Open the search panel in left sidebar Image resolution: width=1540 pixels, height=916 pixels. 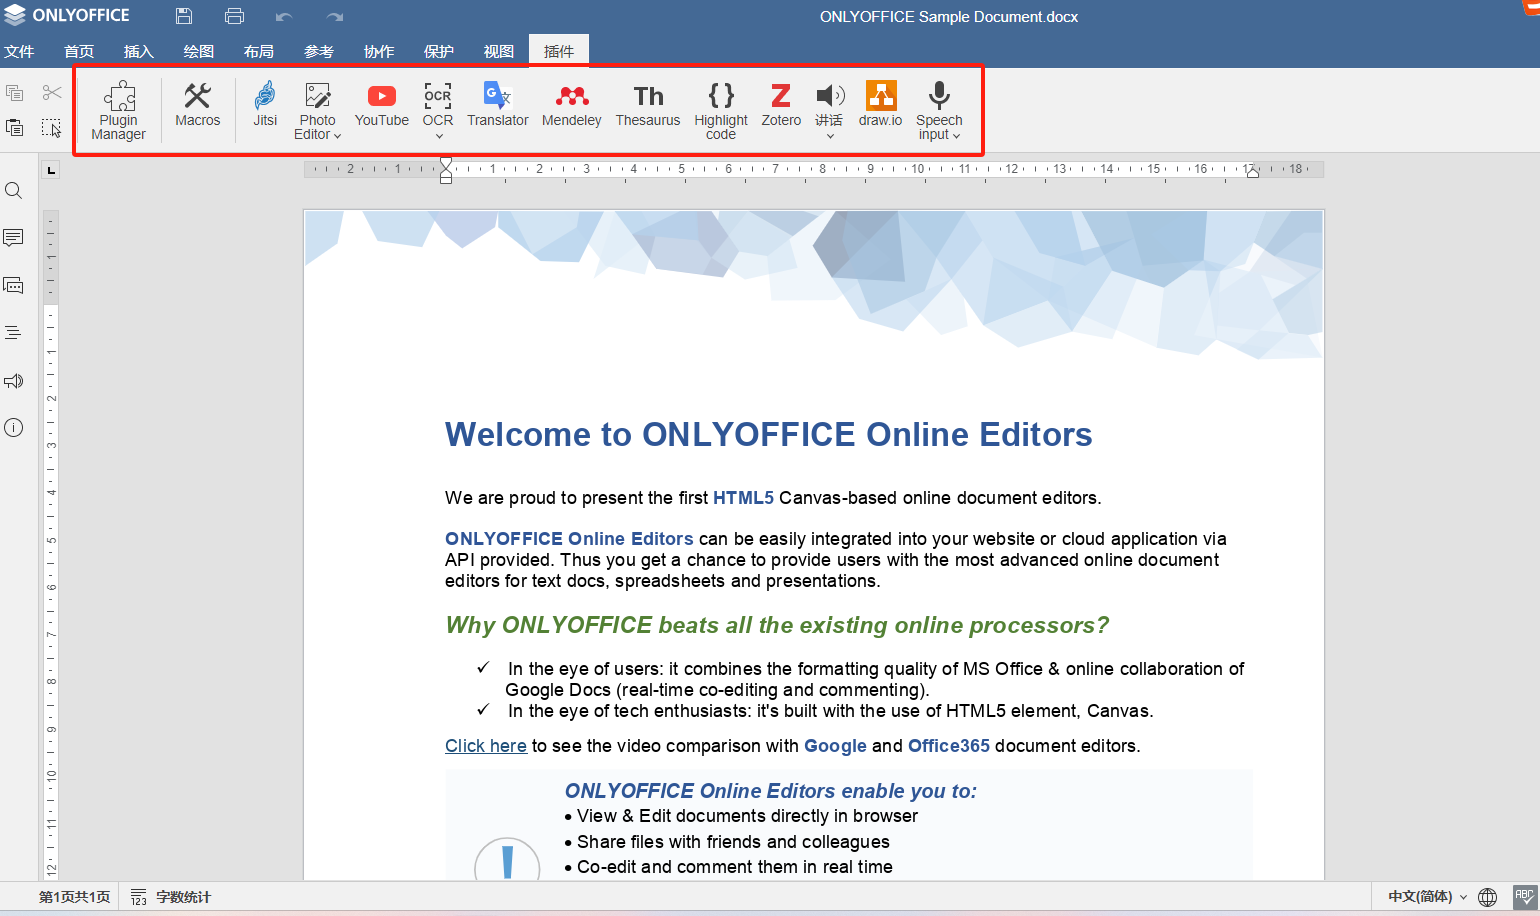[x=14, y=190]
